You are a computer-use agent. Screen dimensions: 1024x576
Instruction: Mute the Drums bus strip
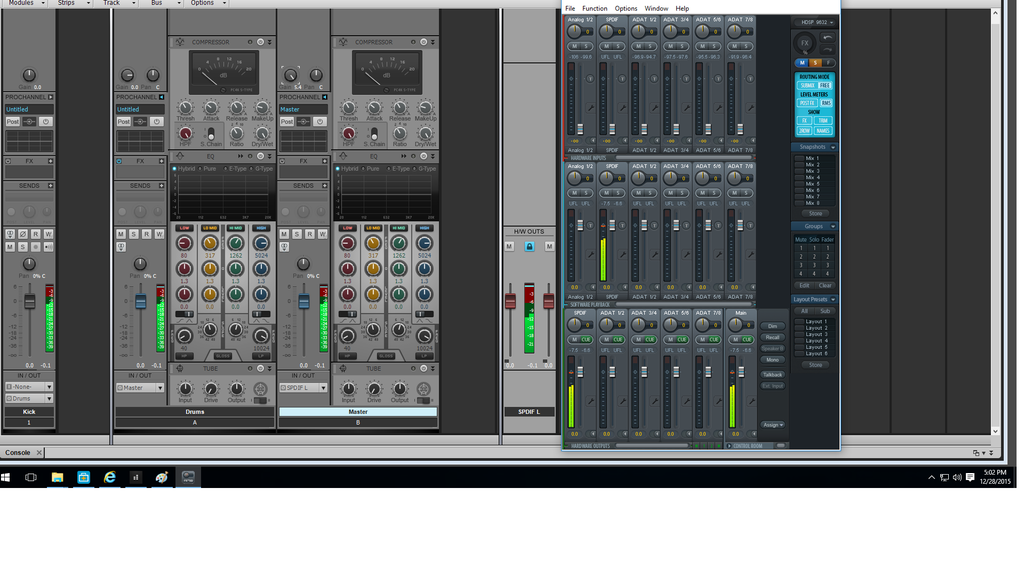[x=120, y=234]
